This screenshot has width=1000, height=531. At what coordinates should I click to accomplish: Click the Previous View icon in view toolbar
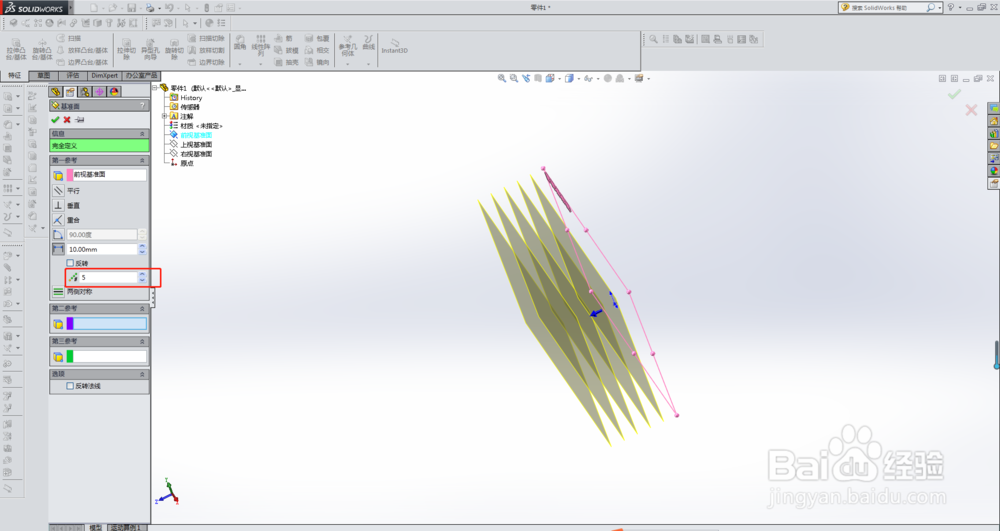[526, 78]
